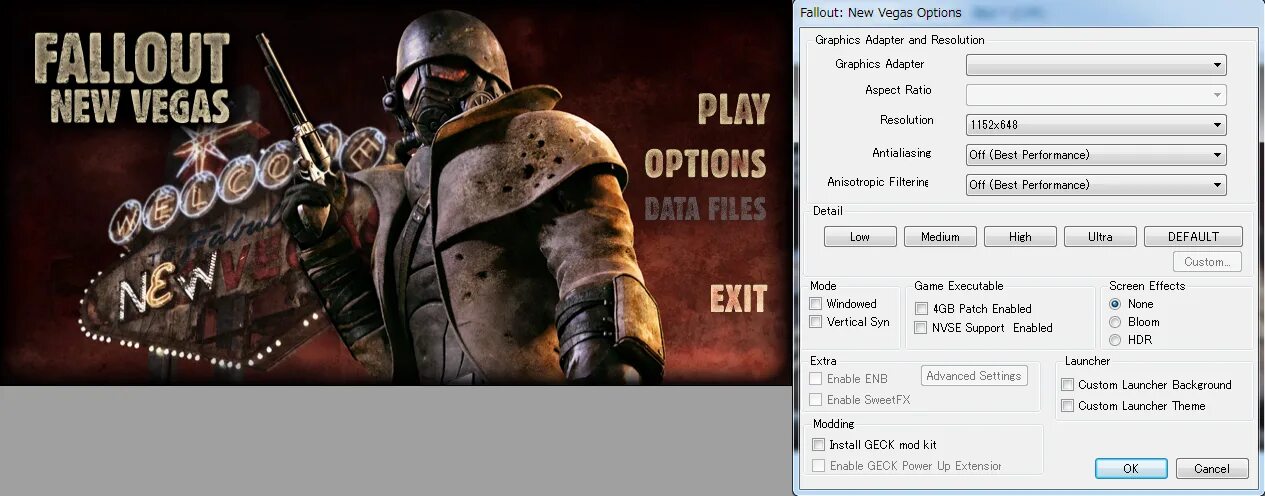Click the DEFAULT detail button
Image resolution: width=1265 pixels, height=496 pixels.
pos(1193,237)
